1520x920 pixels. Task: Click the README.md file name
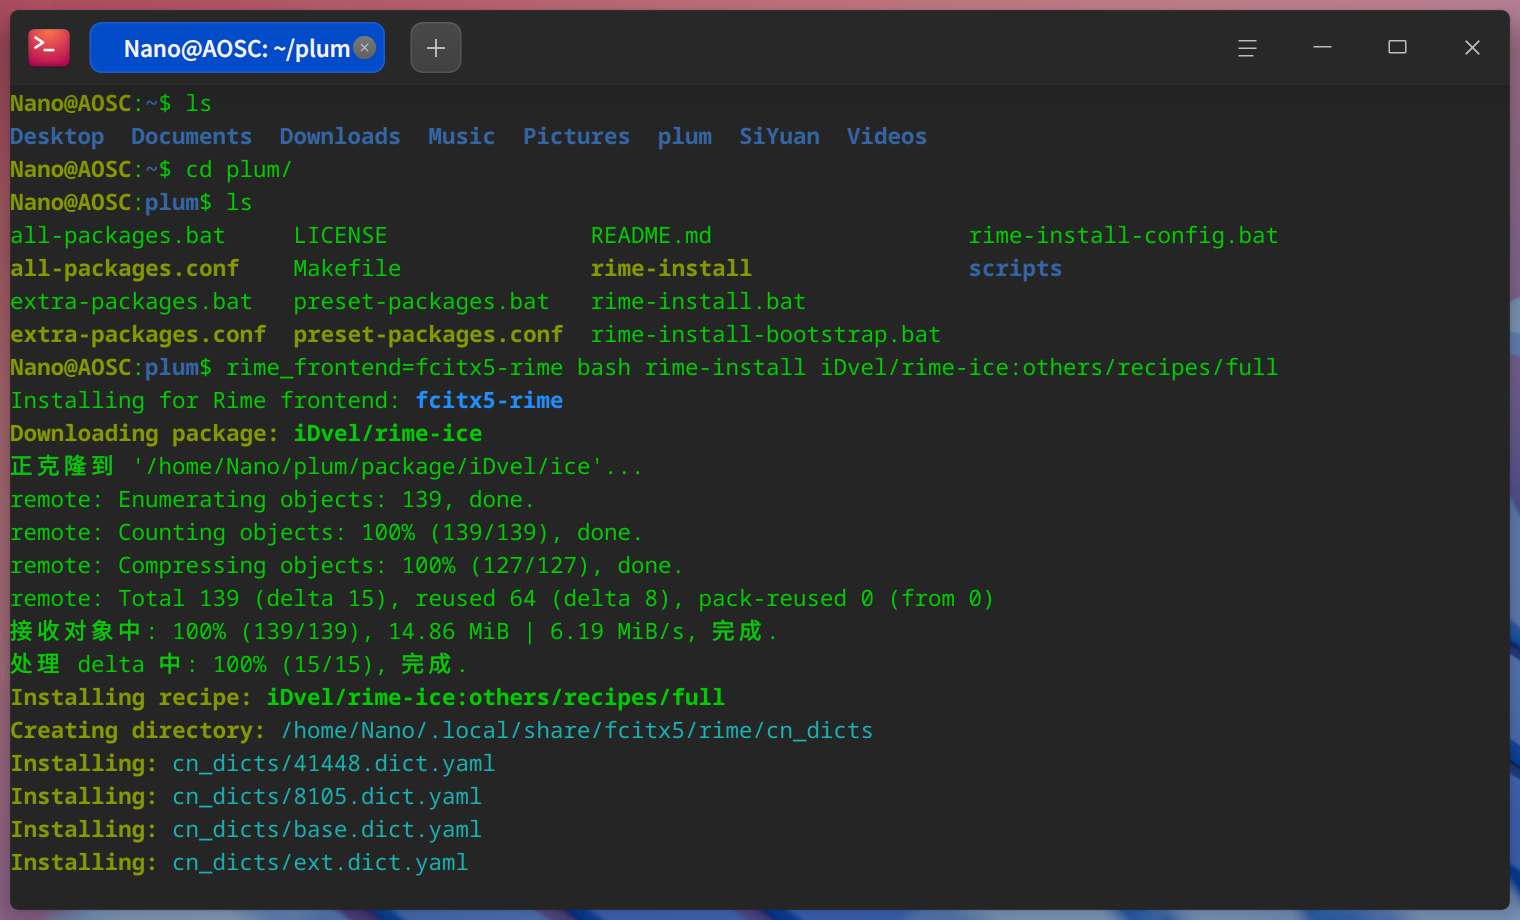coord(651,235)
